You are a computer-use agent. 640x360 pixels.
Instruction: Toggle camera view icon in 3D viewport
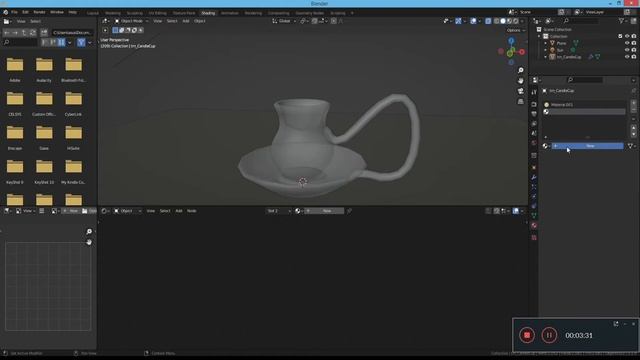[x=520, y=91]
